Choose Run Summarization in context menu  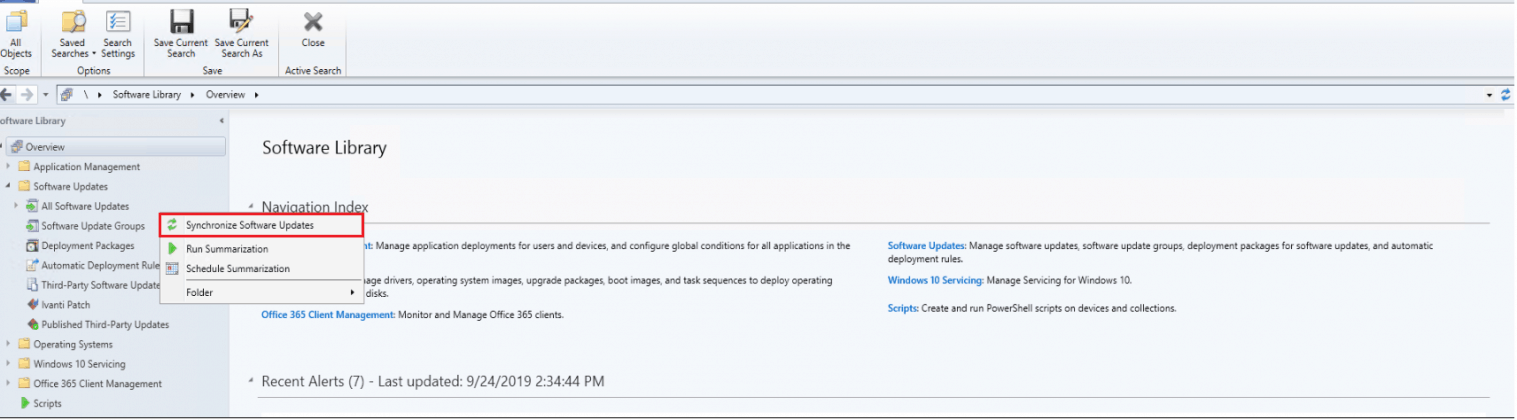pyautogui.click(x=227, y=248)
